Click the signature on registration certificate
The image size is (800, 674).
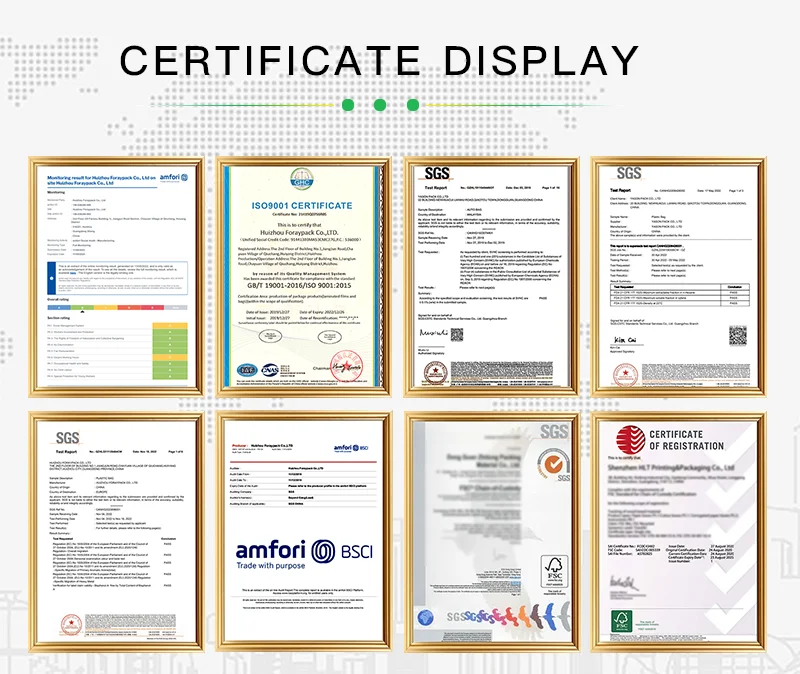click(623, 582)
